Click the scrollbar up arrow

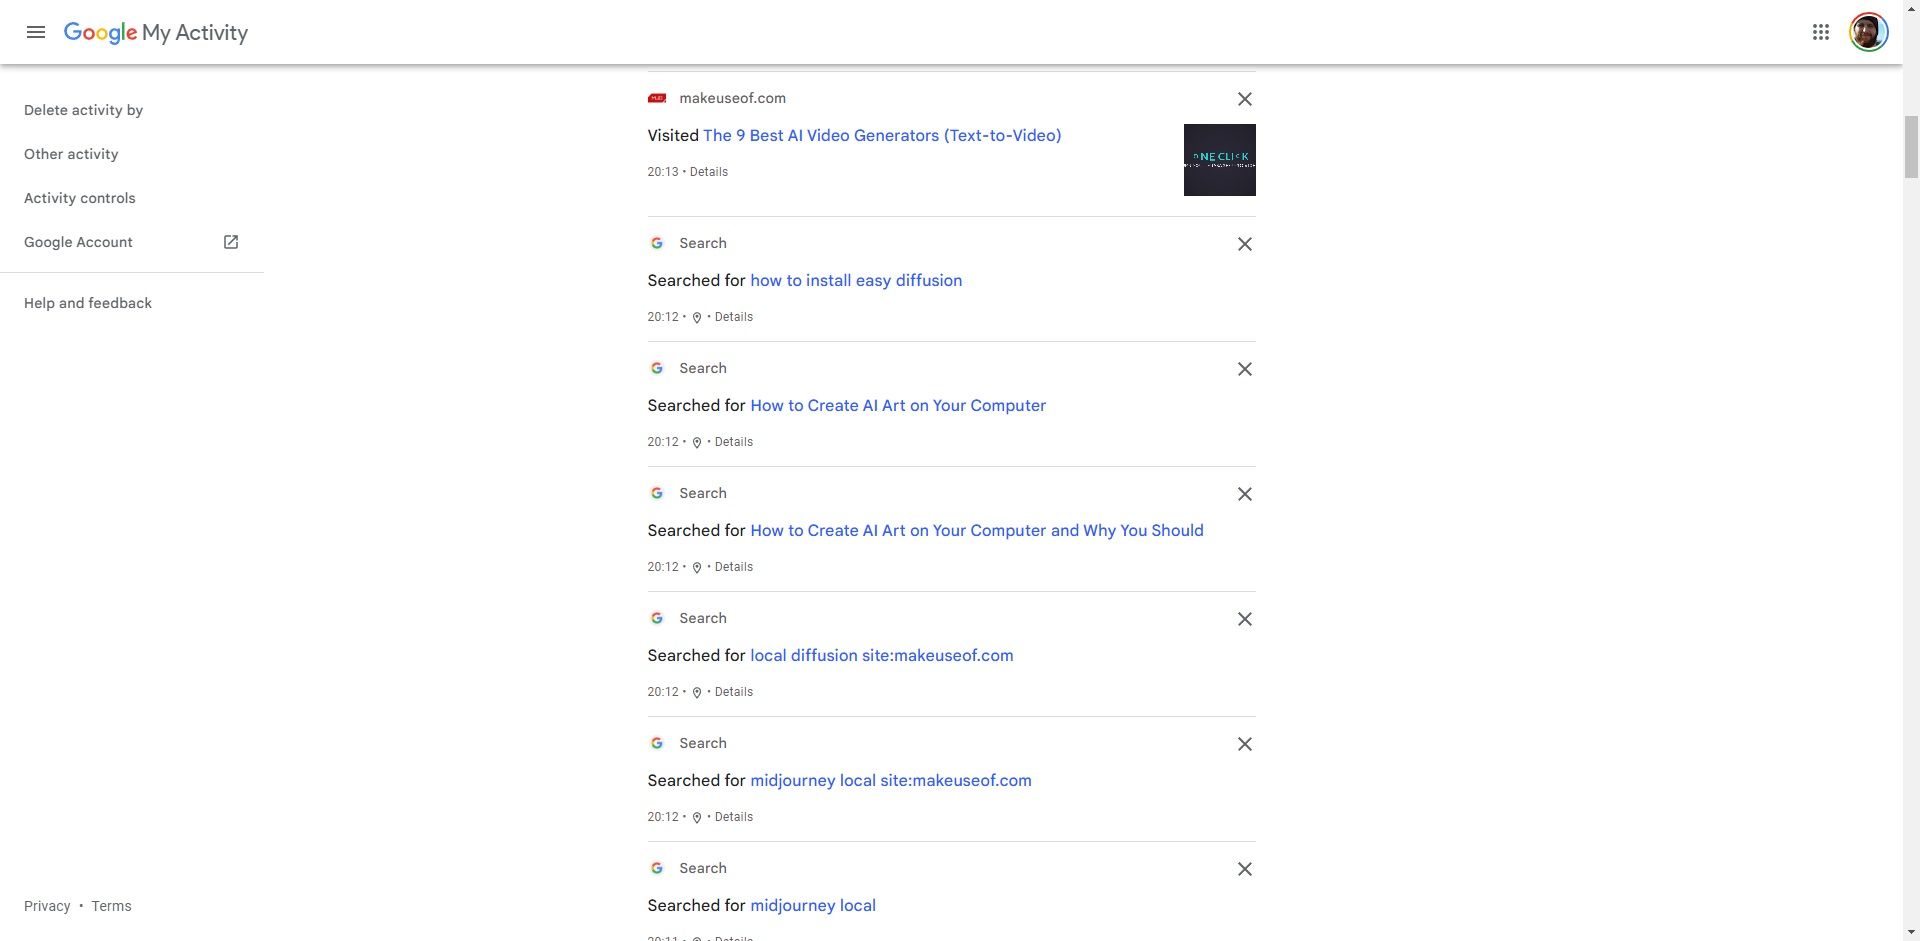click(1911, 8)
